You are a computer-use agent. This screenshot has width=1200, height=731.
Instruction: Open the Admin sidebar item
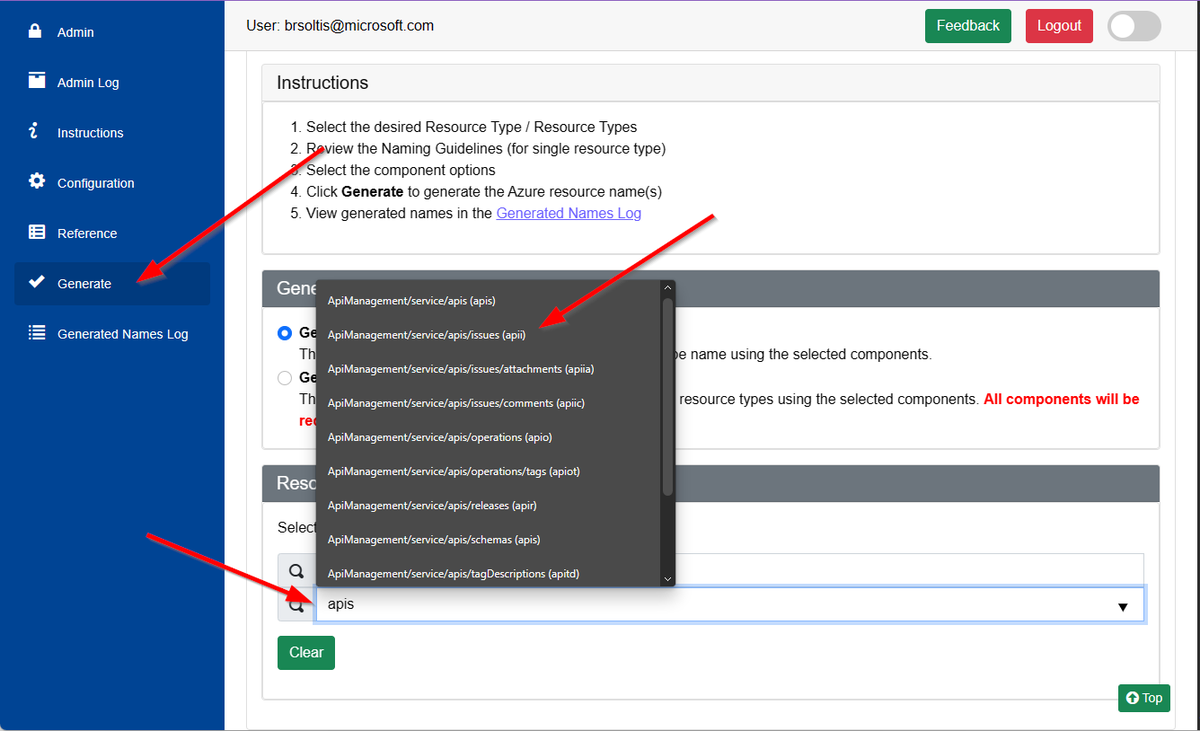pos(112,32)
